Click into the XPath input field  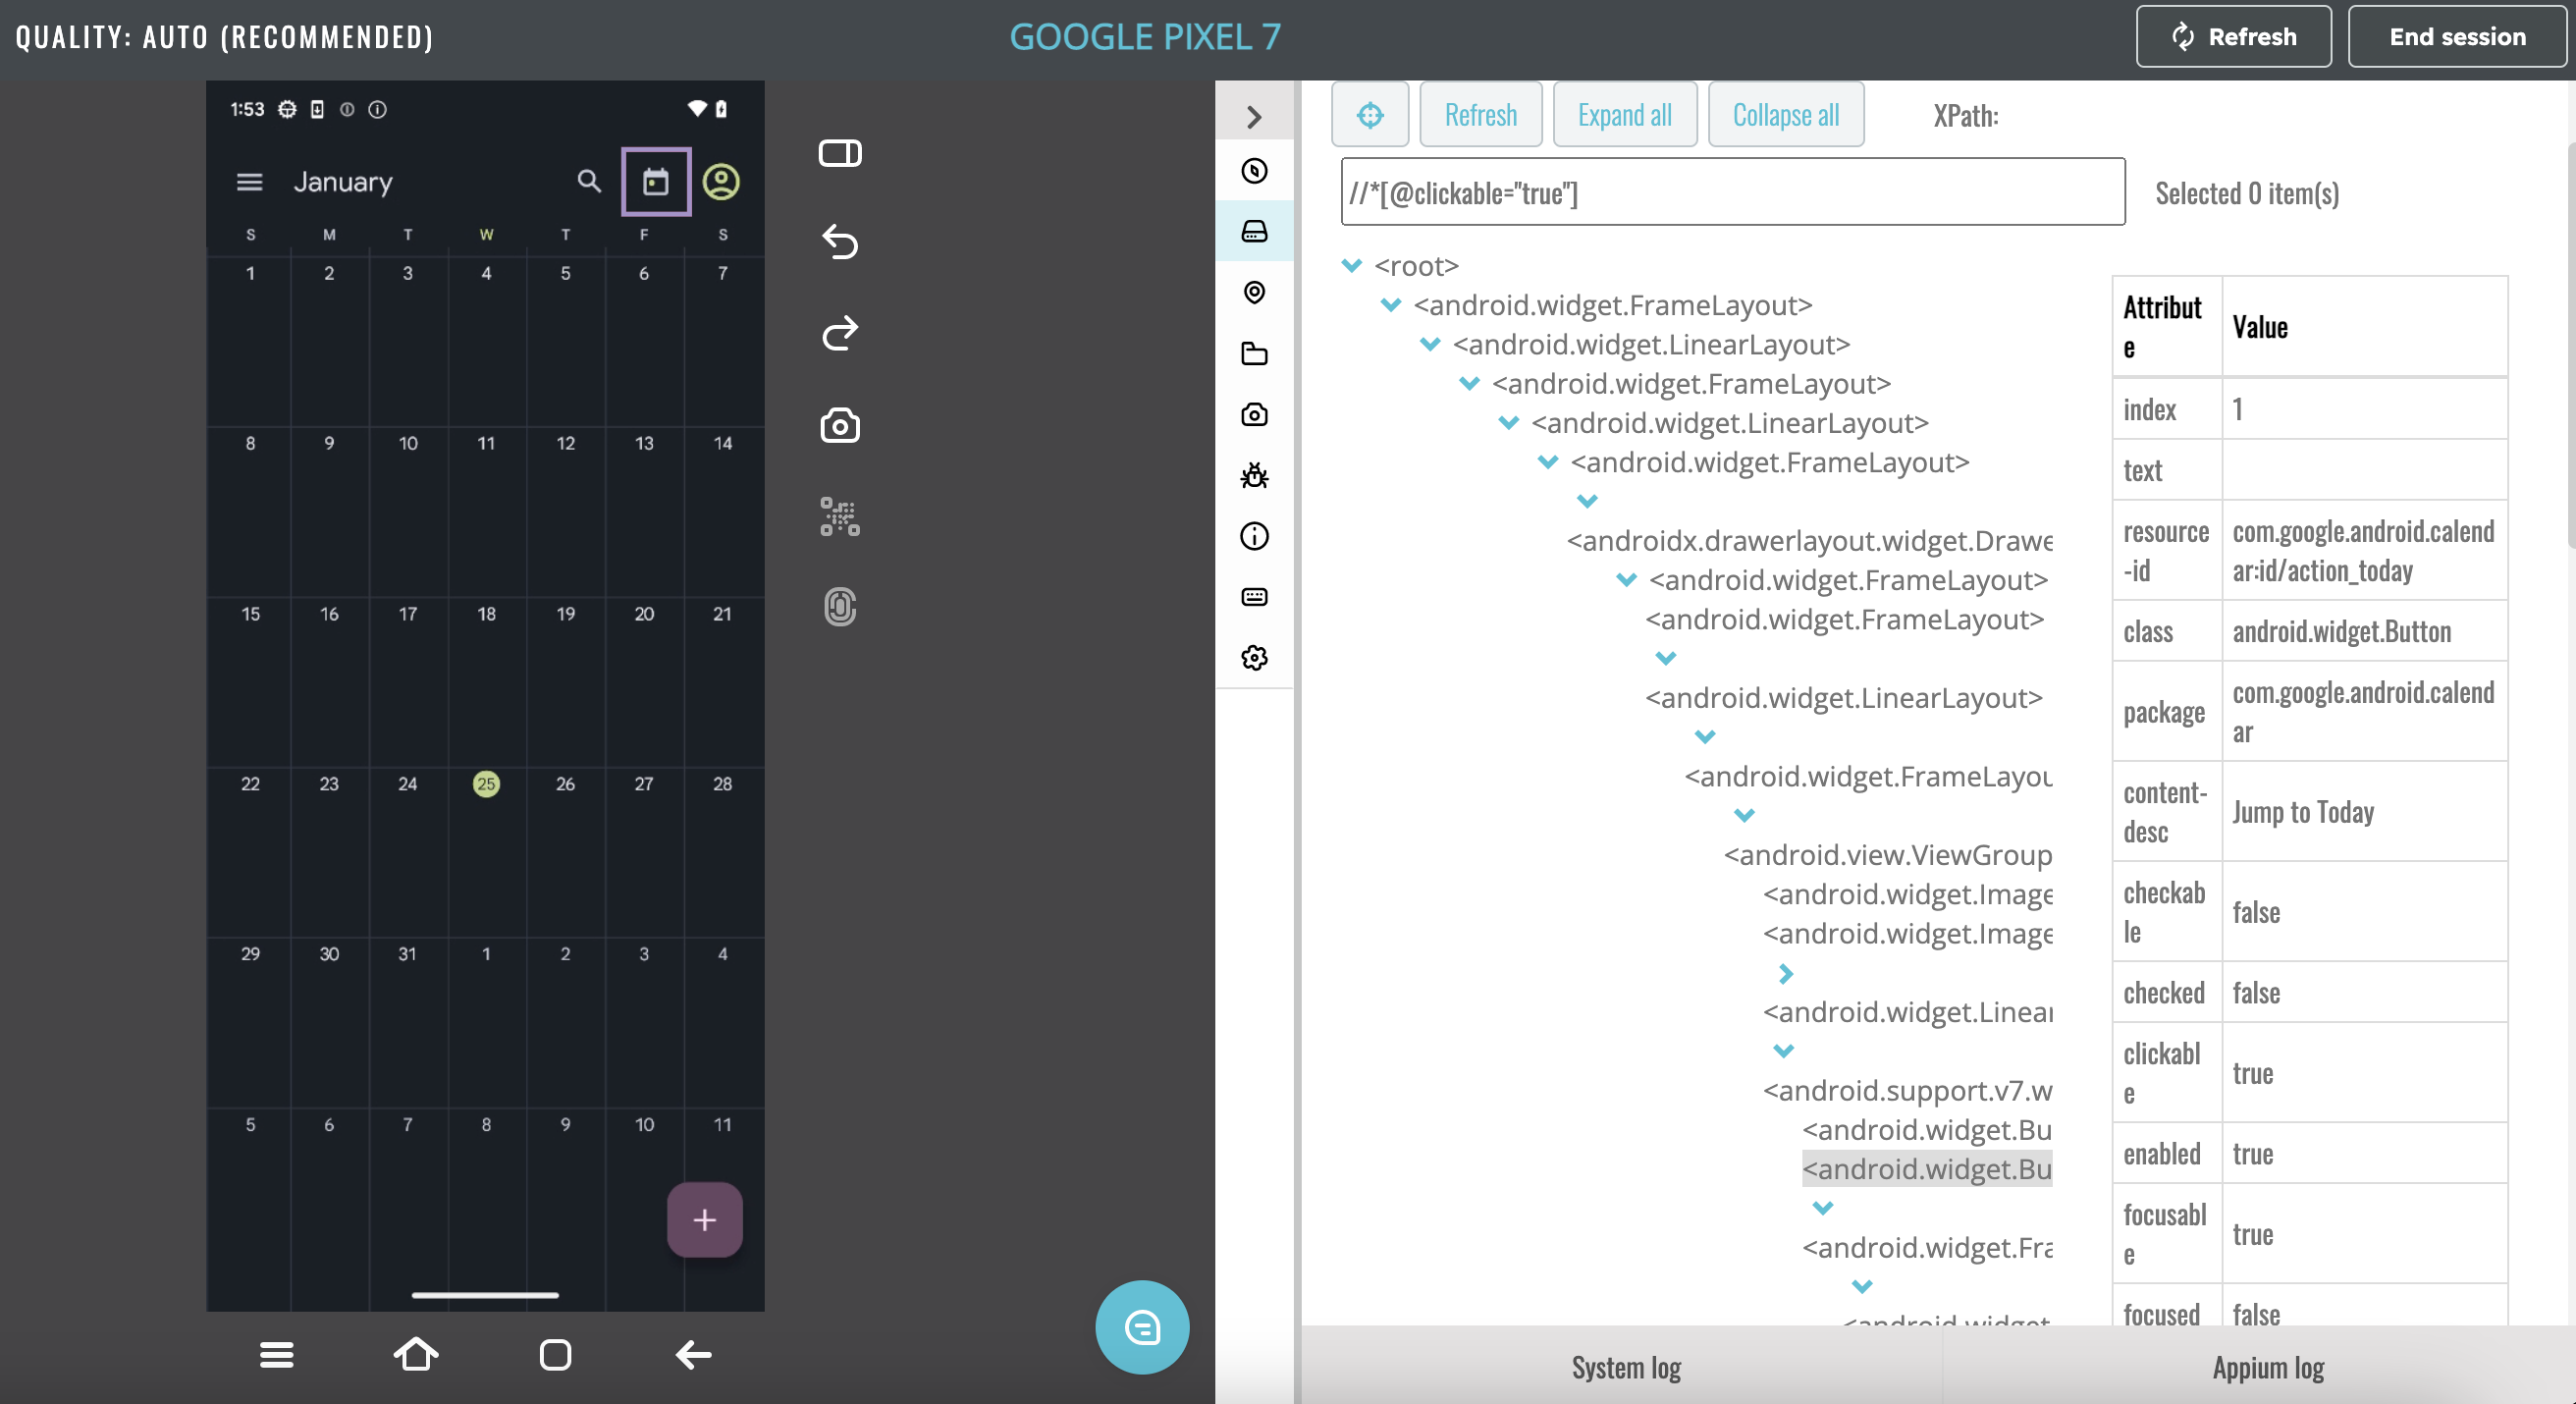click(1732, 192)
